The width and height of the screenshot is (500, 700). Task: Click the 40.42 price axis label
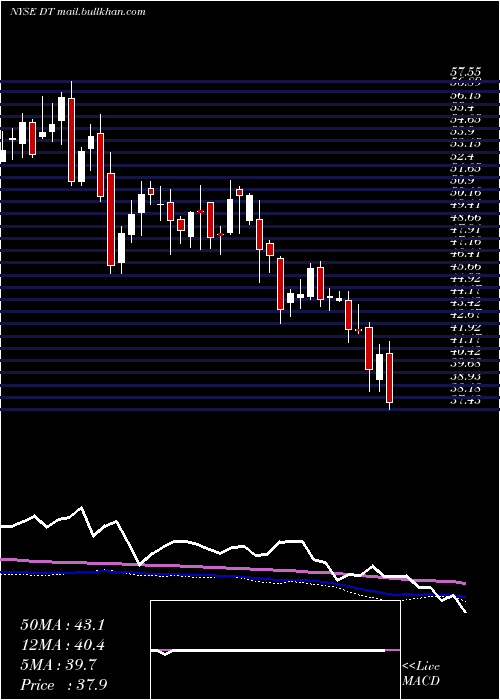tap(465, 352)
